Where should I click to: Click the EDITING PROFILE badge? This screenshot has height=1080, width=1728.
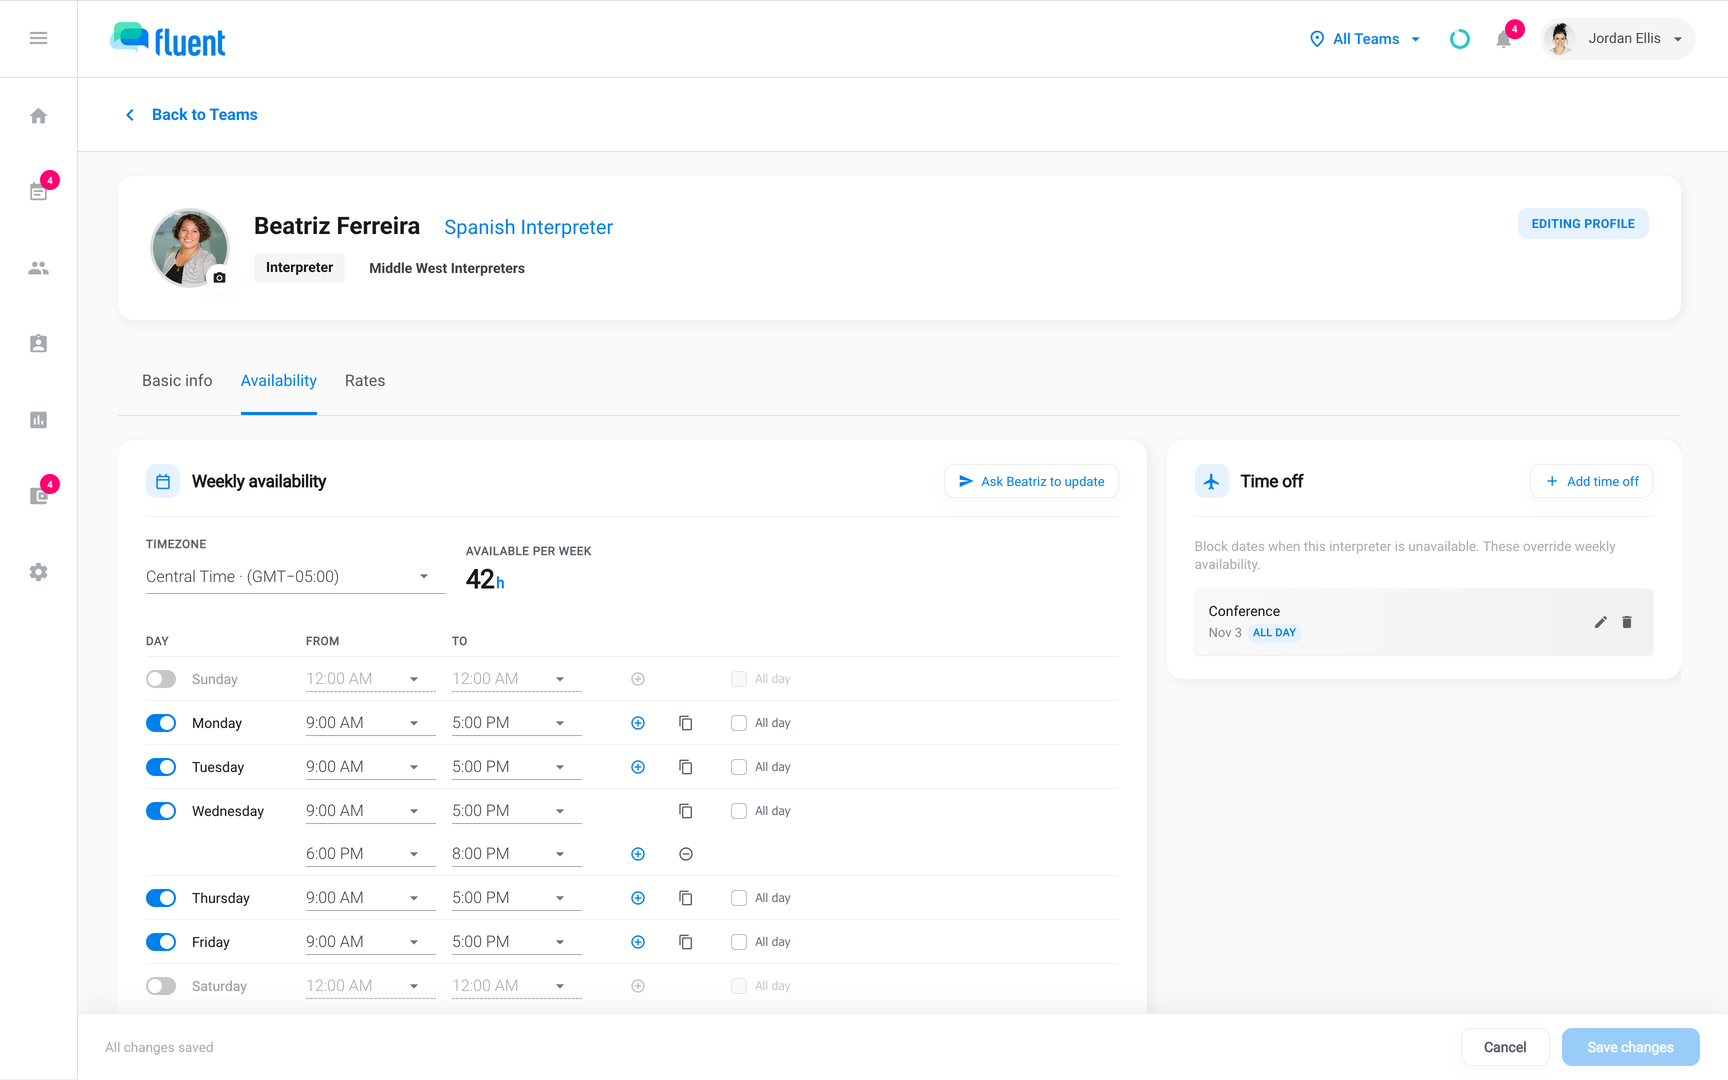1583,224
